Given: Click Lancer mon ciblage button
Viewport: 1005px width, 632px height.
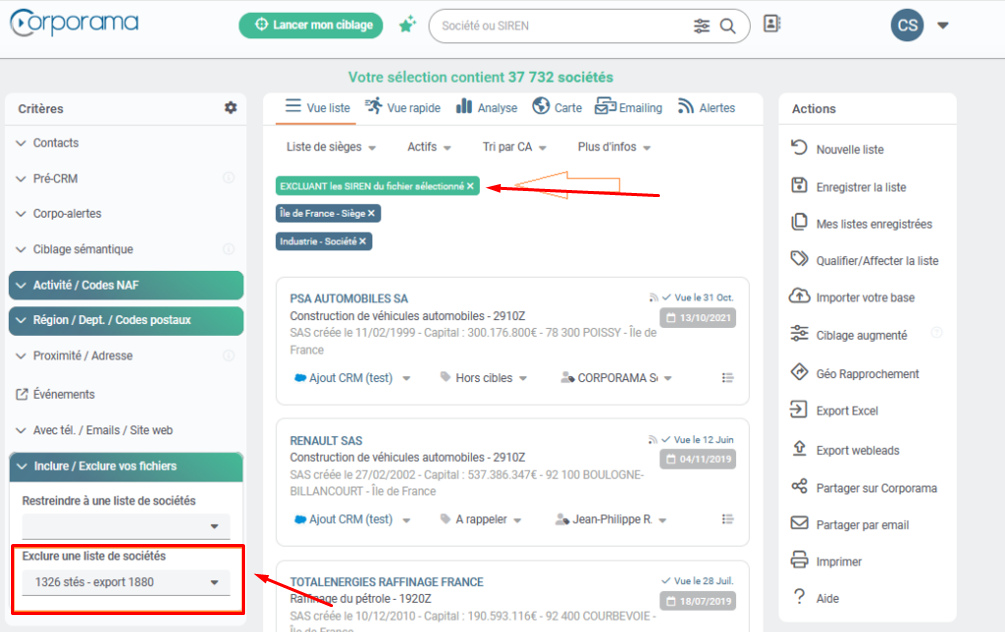Looking at the screenshot, I should pyautogui.click(x=311, y=25).
